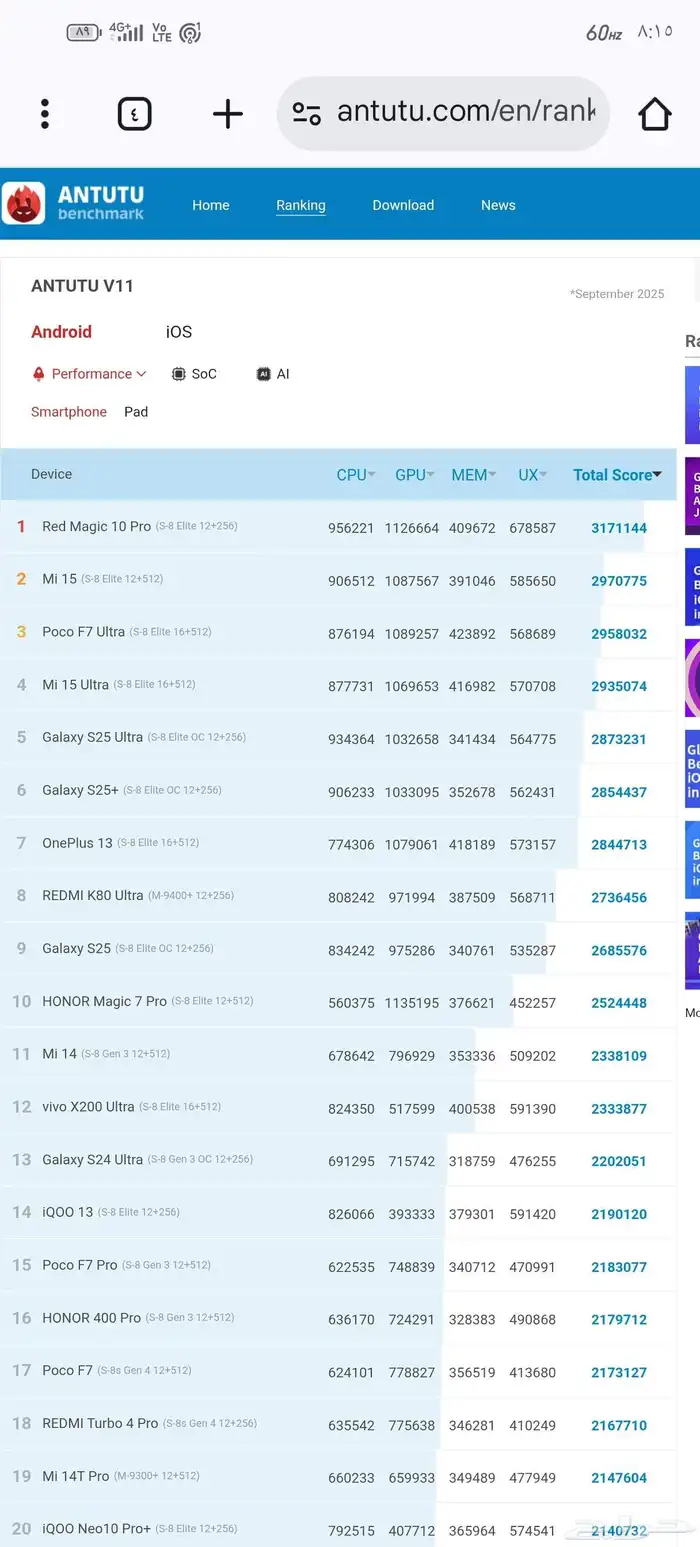This screenshot has height=1547, width=700.
Task: Select the Android platform option
Action: tap(61, 332)
